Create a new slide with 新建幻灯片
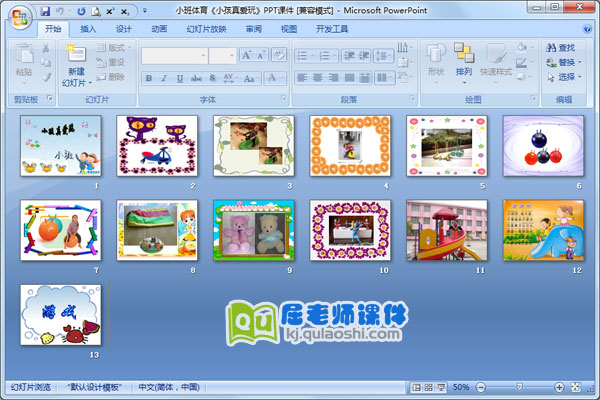Image resolution: width=600 pixels, height=400 pixels. 77,64
